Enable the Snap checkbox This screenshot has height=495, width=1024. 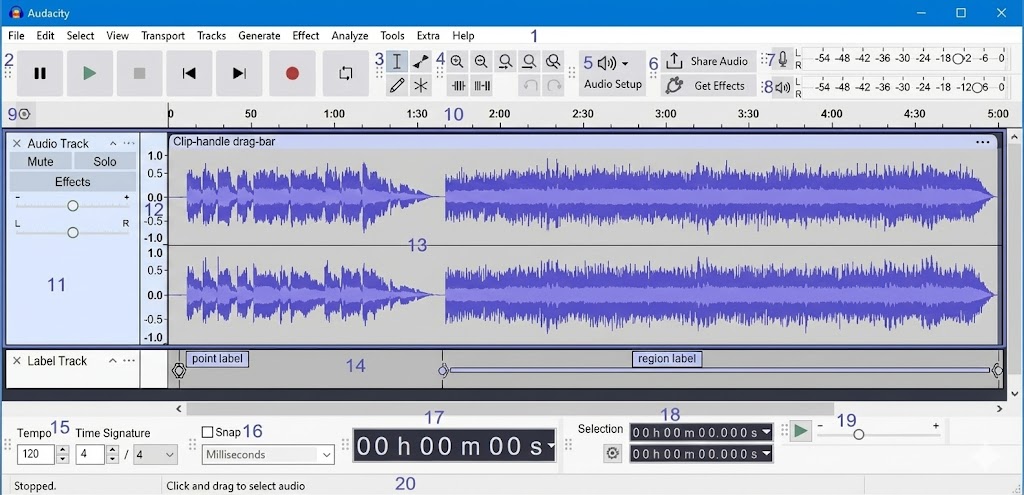pyautogui.click(x=208, y=432)
